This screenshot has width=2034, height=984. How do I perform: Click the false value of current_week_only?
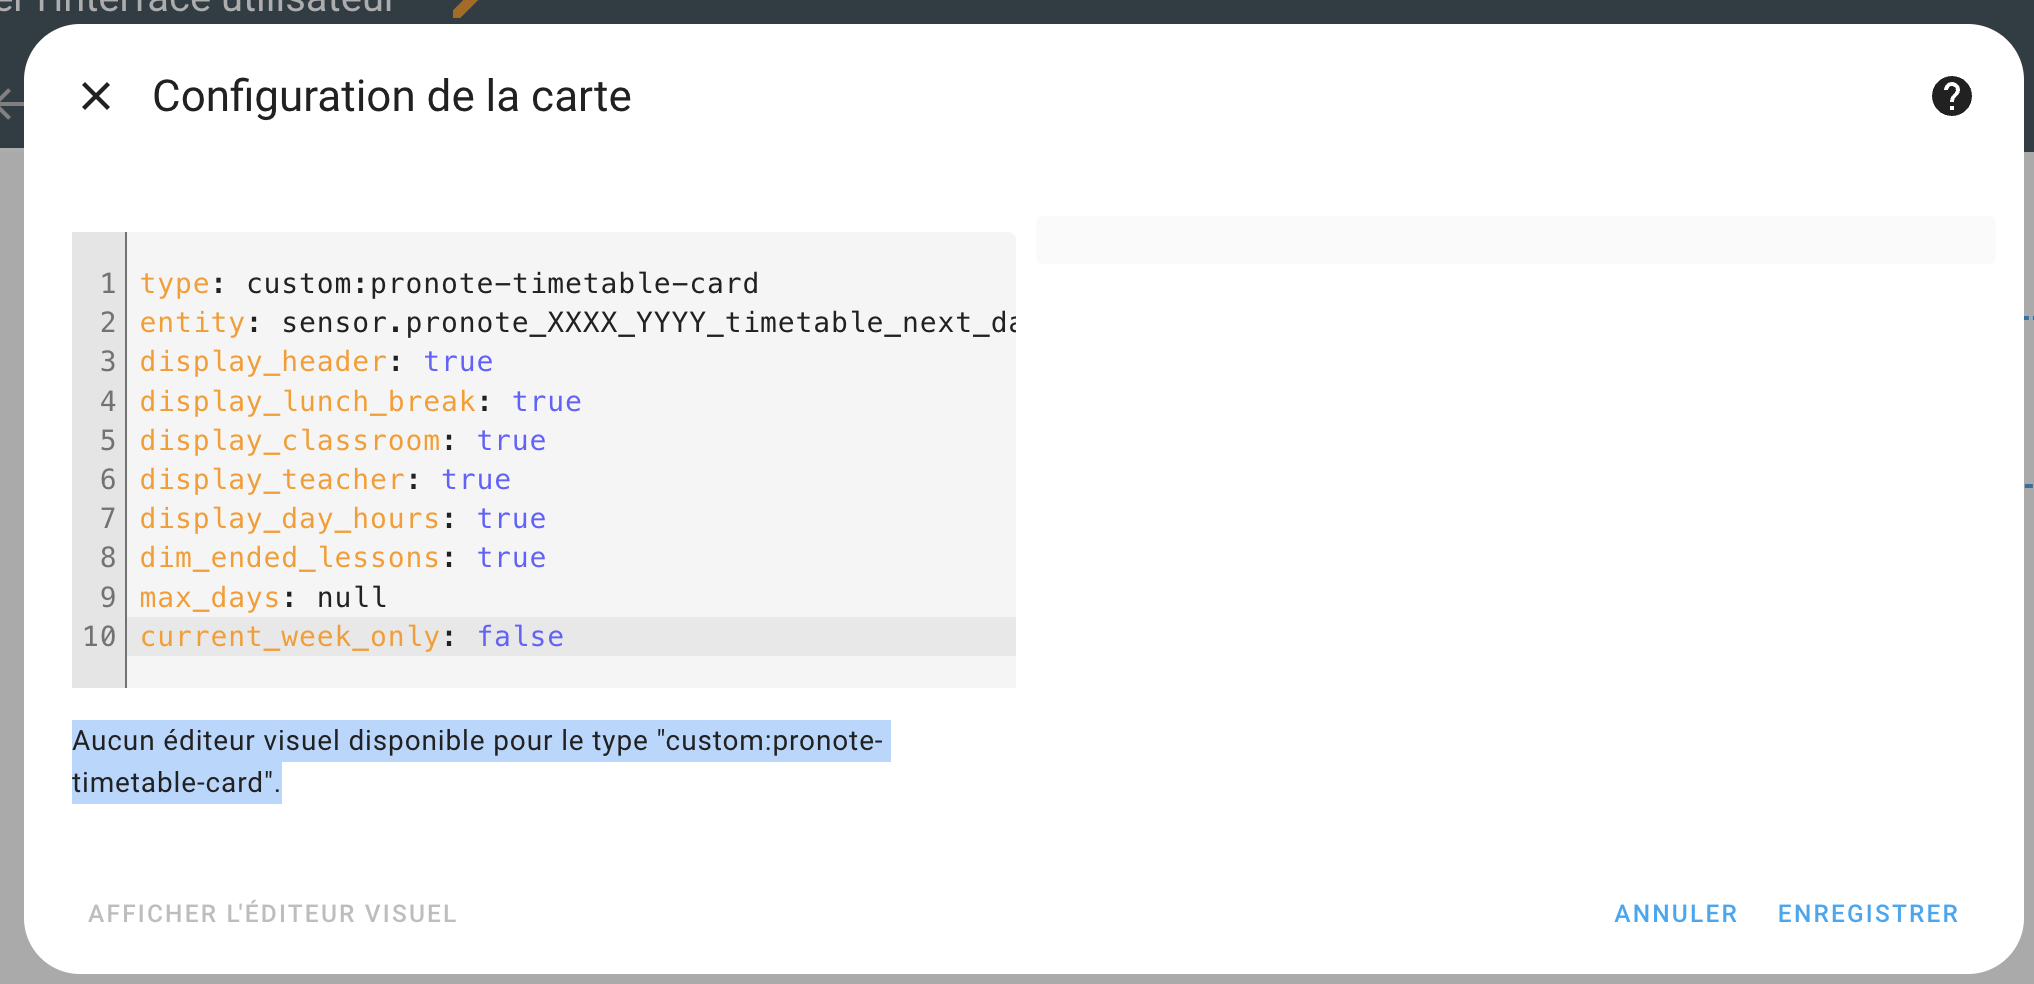coord(520,637)
